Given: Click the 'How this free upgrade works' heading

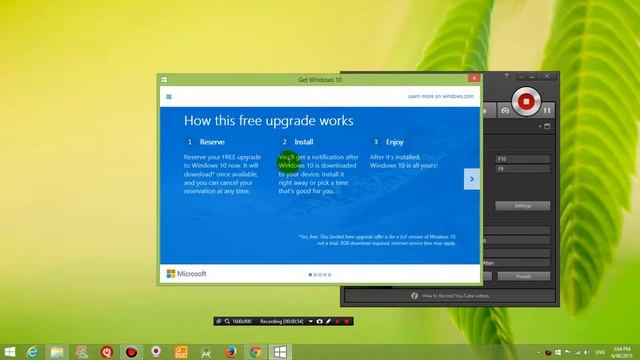Looking at the screenshot, I should (x=269, y=121).
